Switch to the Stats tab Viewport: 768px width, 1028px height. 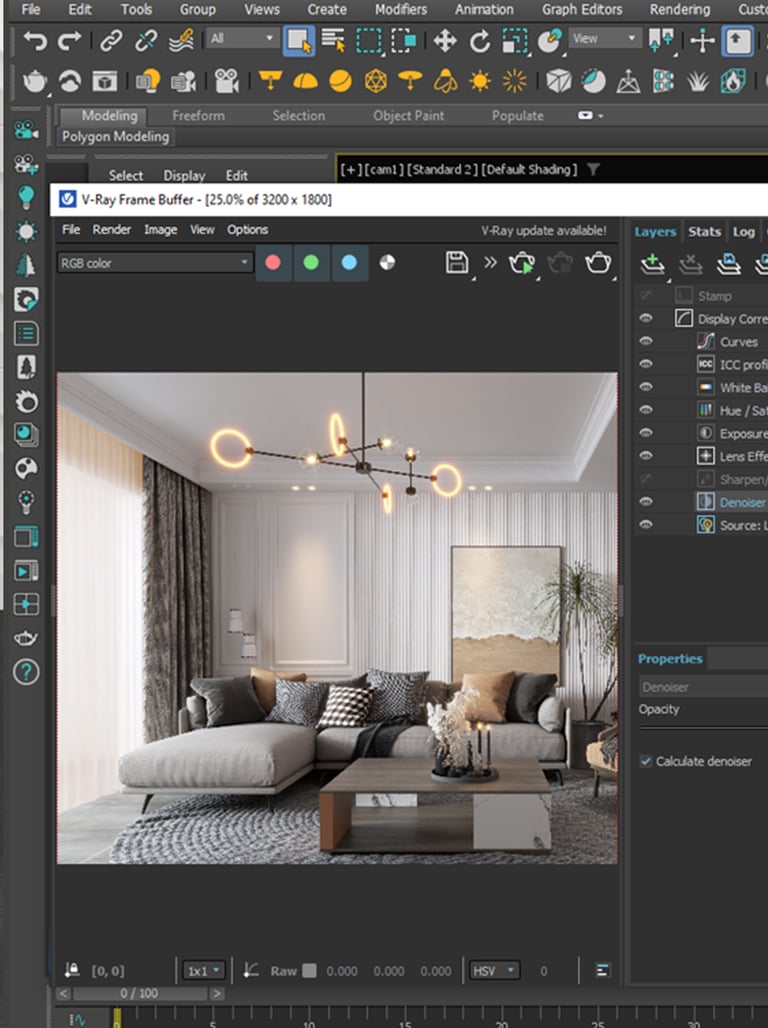click(x=704, y=231)
